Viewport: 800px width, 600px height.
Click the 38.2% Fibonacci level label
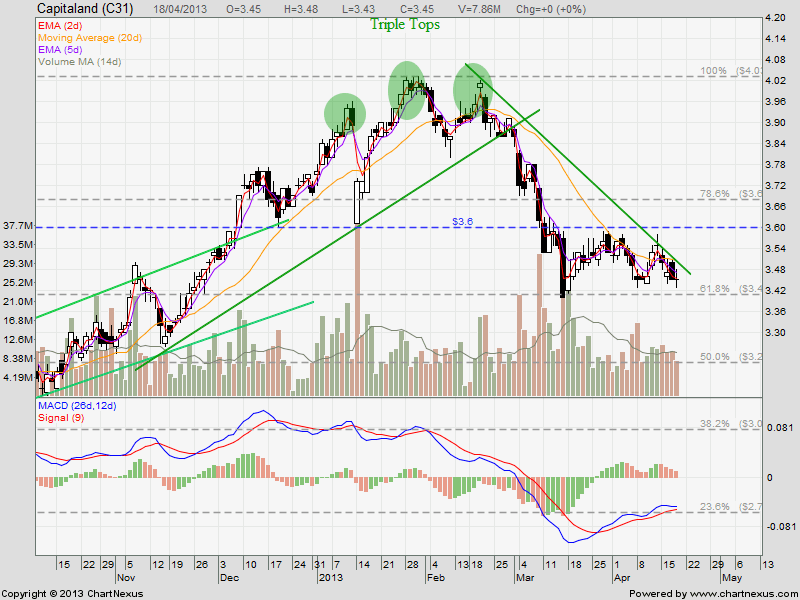tap(731, 423)
